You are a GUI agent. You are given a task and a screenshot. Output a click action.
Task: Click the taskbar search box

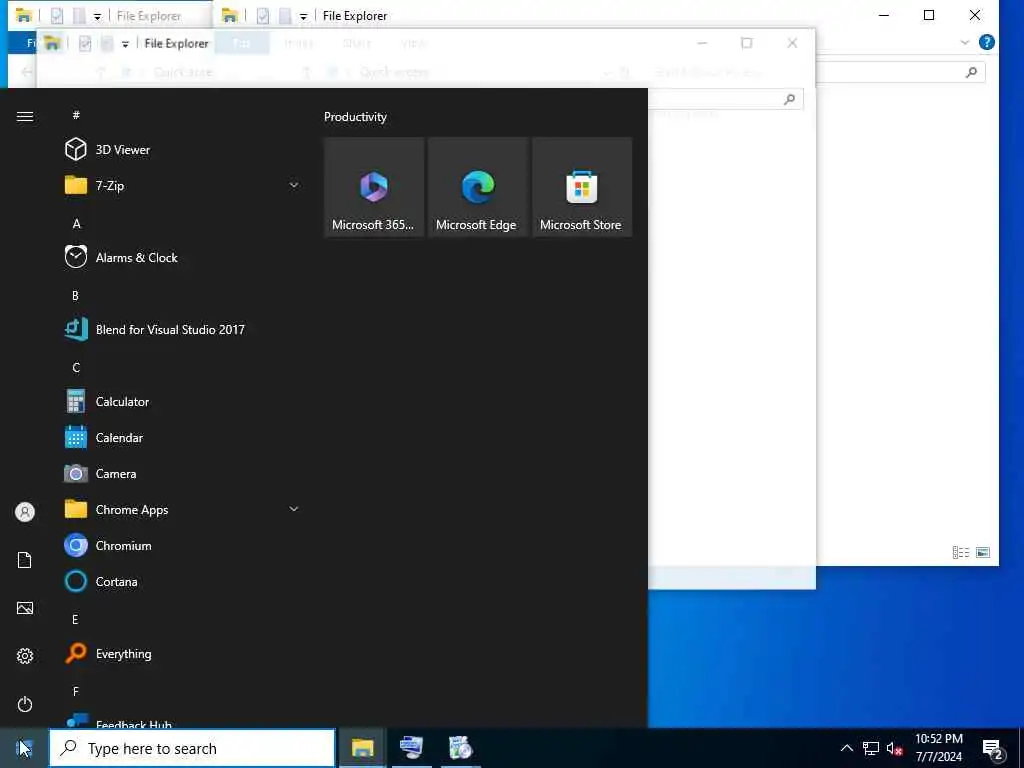click(x=192, y=748)
